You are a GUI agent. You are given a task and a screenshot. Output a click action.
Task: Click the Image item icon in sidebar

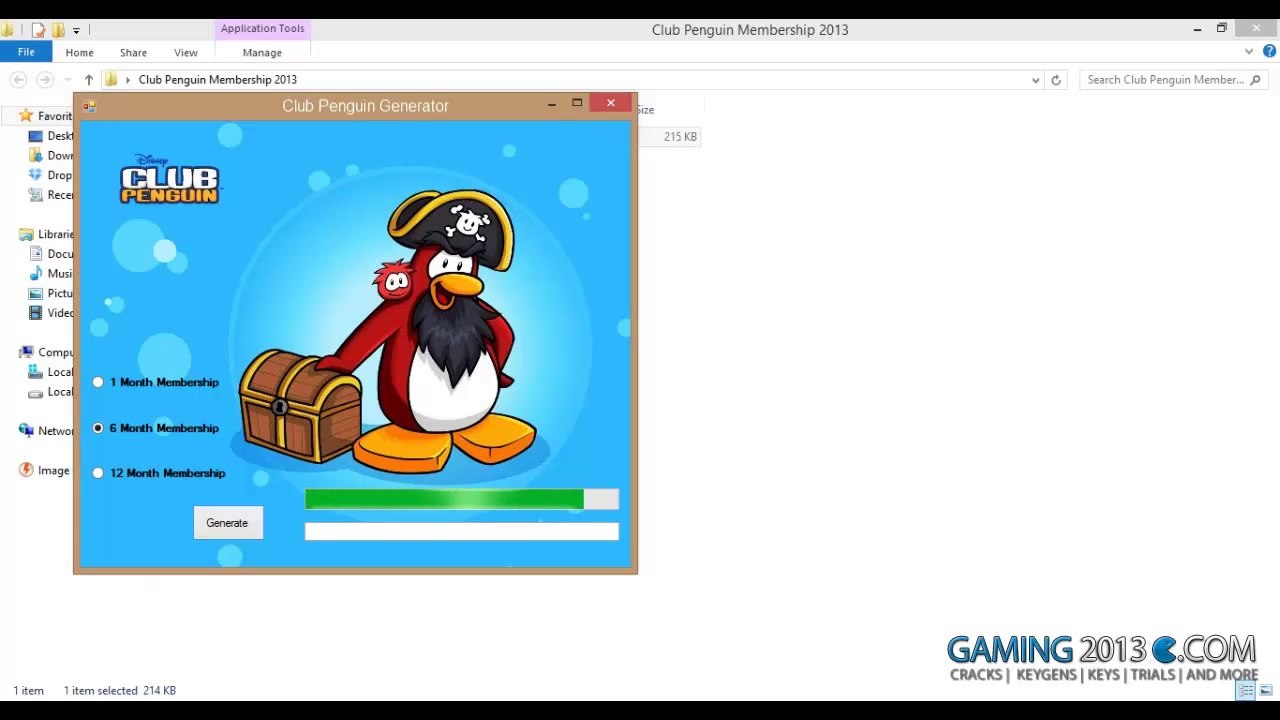coord(26,470)
